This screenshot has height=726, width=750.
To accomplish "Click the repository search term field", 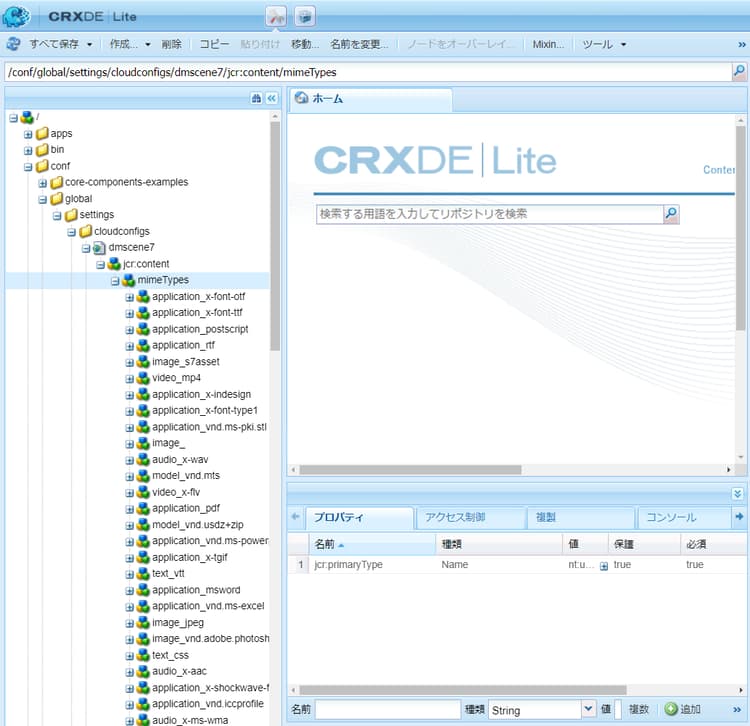I will point(489,214).
